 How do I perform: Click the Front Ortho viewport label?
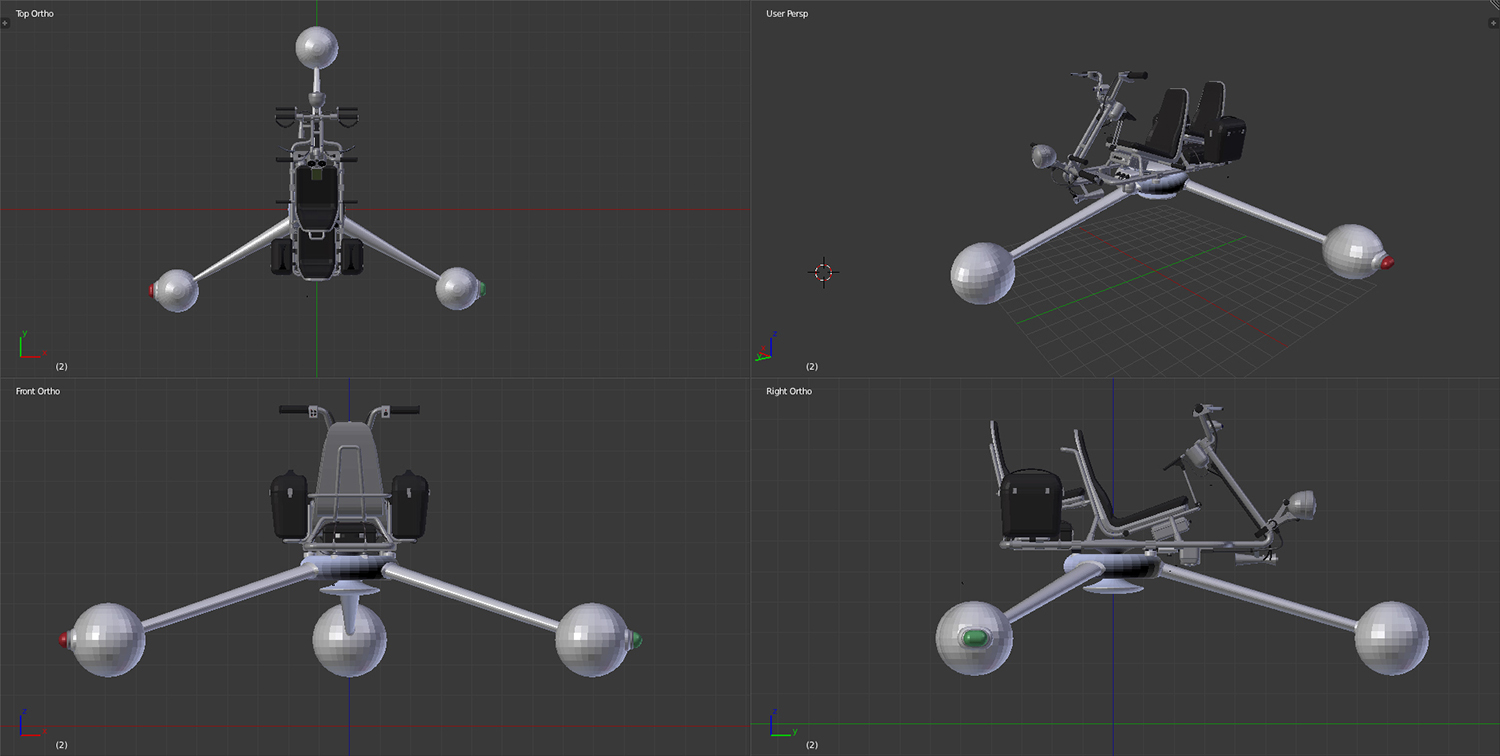[38, 391]
